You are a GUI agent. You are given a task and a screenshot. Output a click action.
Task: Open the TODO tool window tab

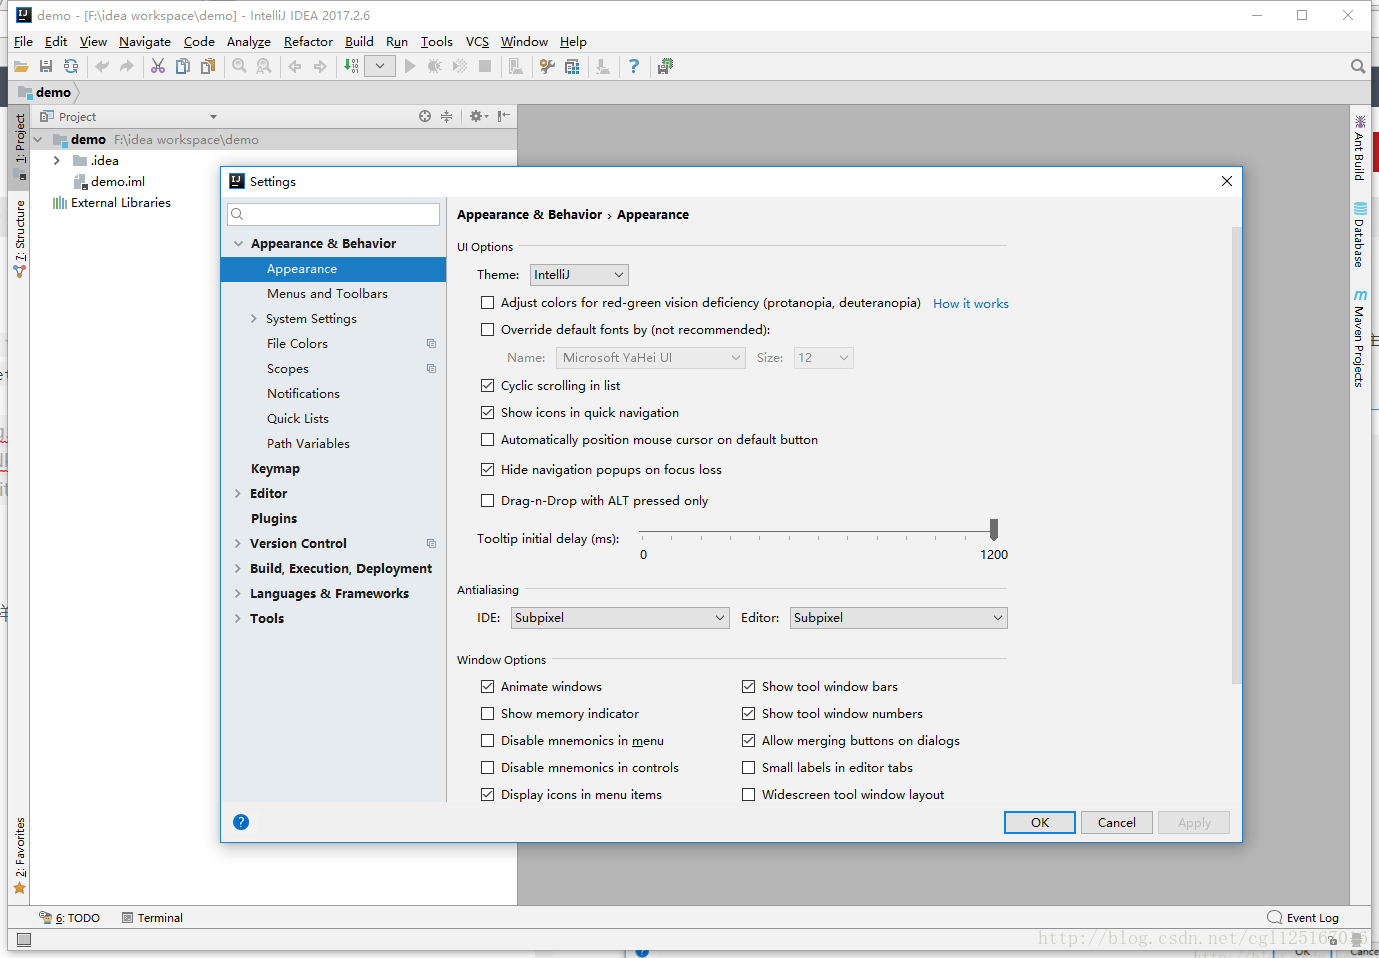(x=70, y=917)
